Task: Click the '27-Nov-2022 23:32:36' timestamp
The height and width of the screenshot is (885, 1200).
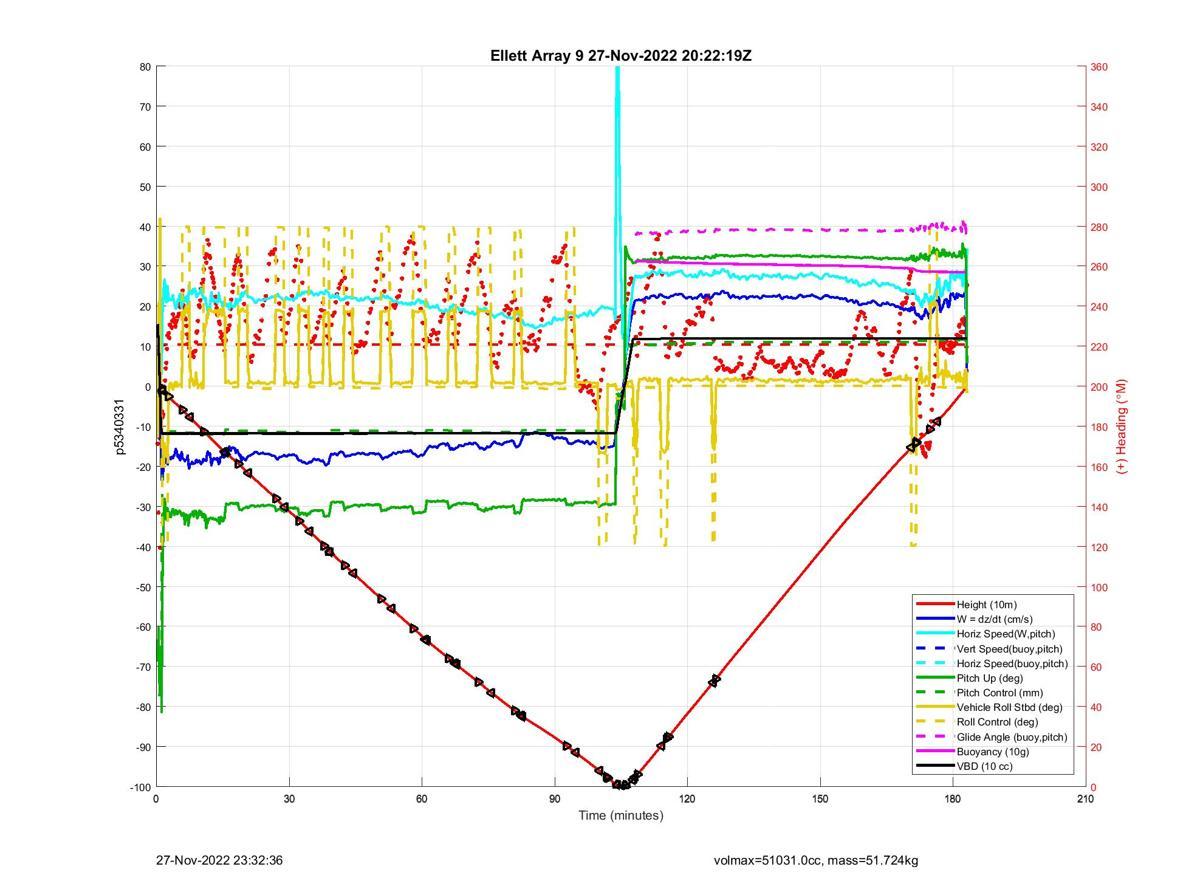Action: 219,860
